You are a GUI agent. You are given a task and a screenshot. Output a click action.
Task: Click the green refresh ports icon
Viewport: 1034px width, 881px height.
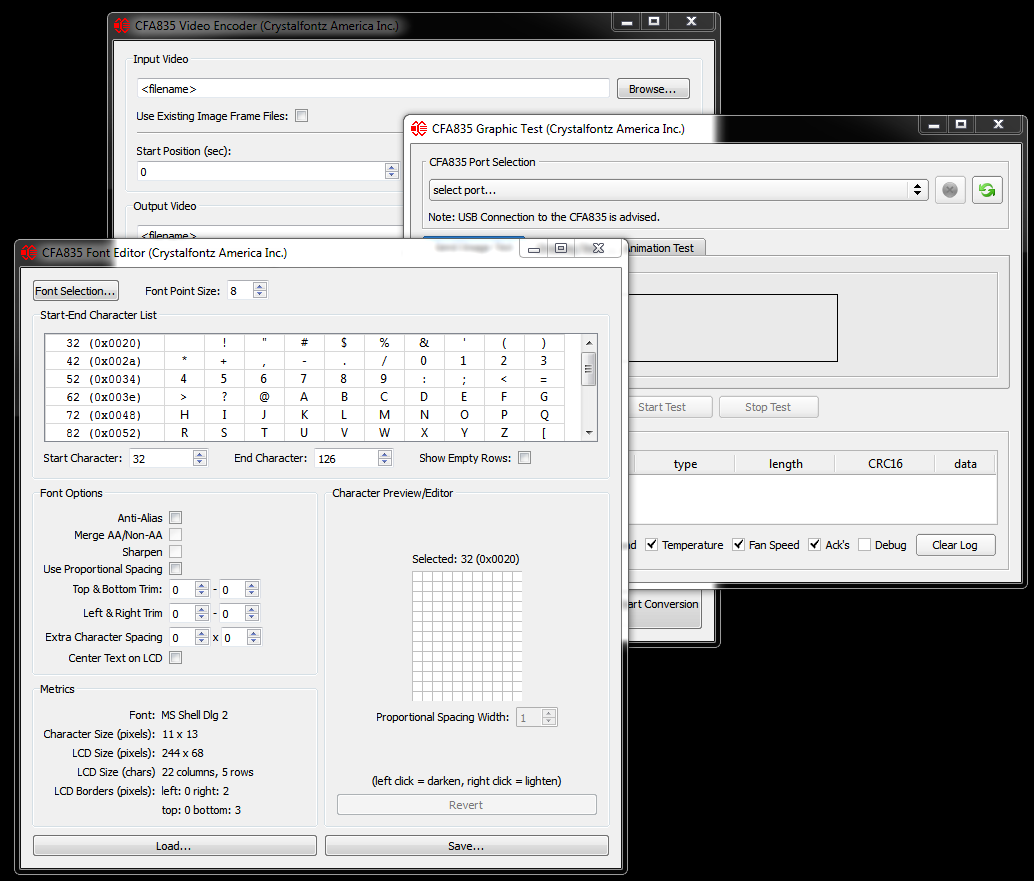[x=987, y=190]
